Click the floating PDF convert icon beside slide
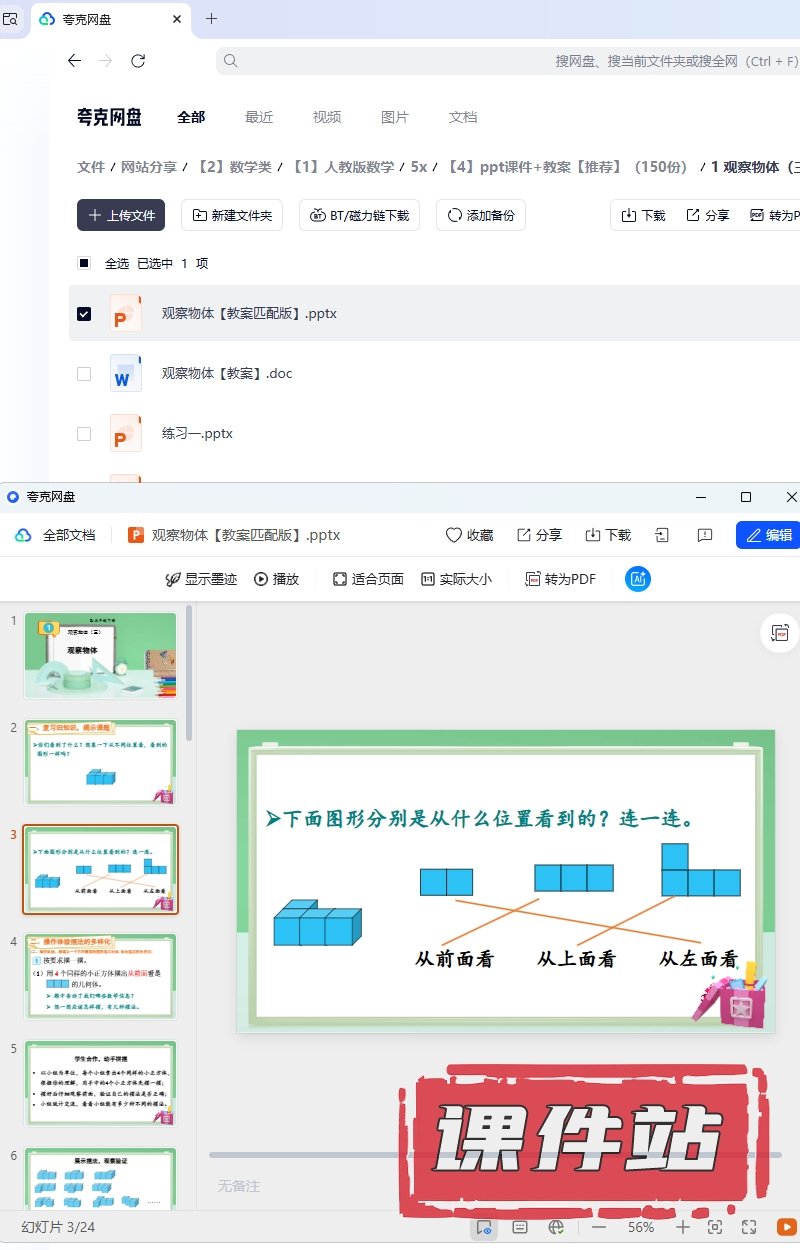This screenshot has width=800, height=1250. pos(780,633)
